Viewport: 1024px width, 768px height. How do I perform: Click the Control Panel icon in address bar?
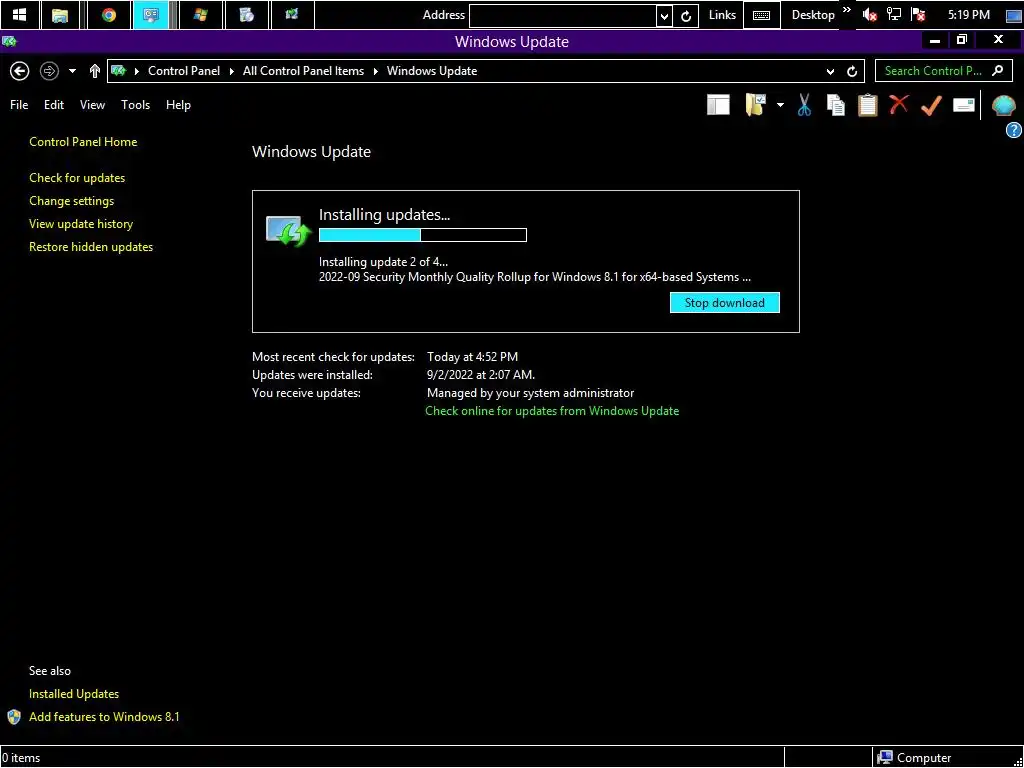tap(118, 71)
